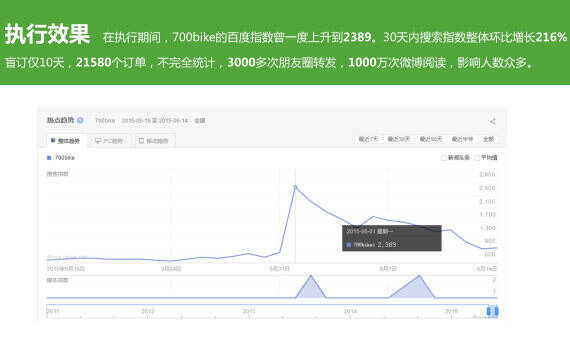
Task: Click the blue help icon beside the chart title
Action: coord(80,120)
